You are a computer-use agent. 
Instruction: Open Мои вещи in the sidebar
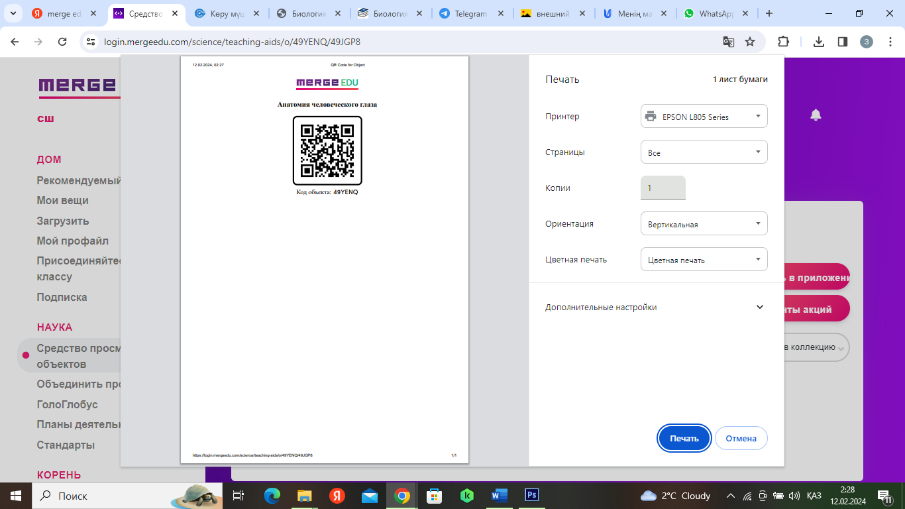[x=62, y=200]
